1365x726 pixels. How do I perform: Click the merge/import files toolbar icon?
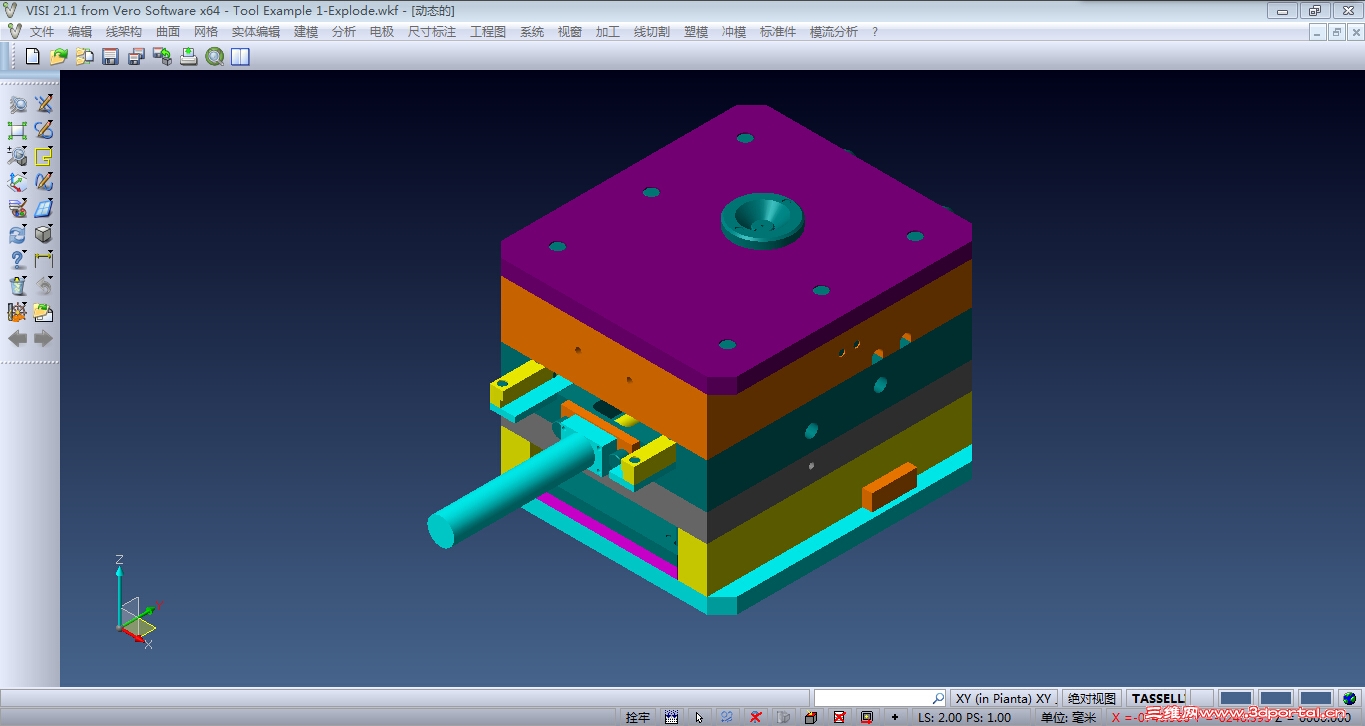(85, 56)
